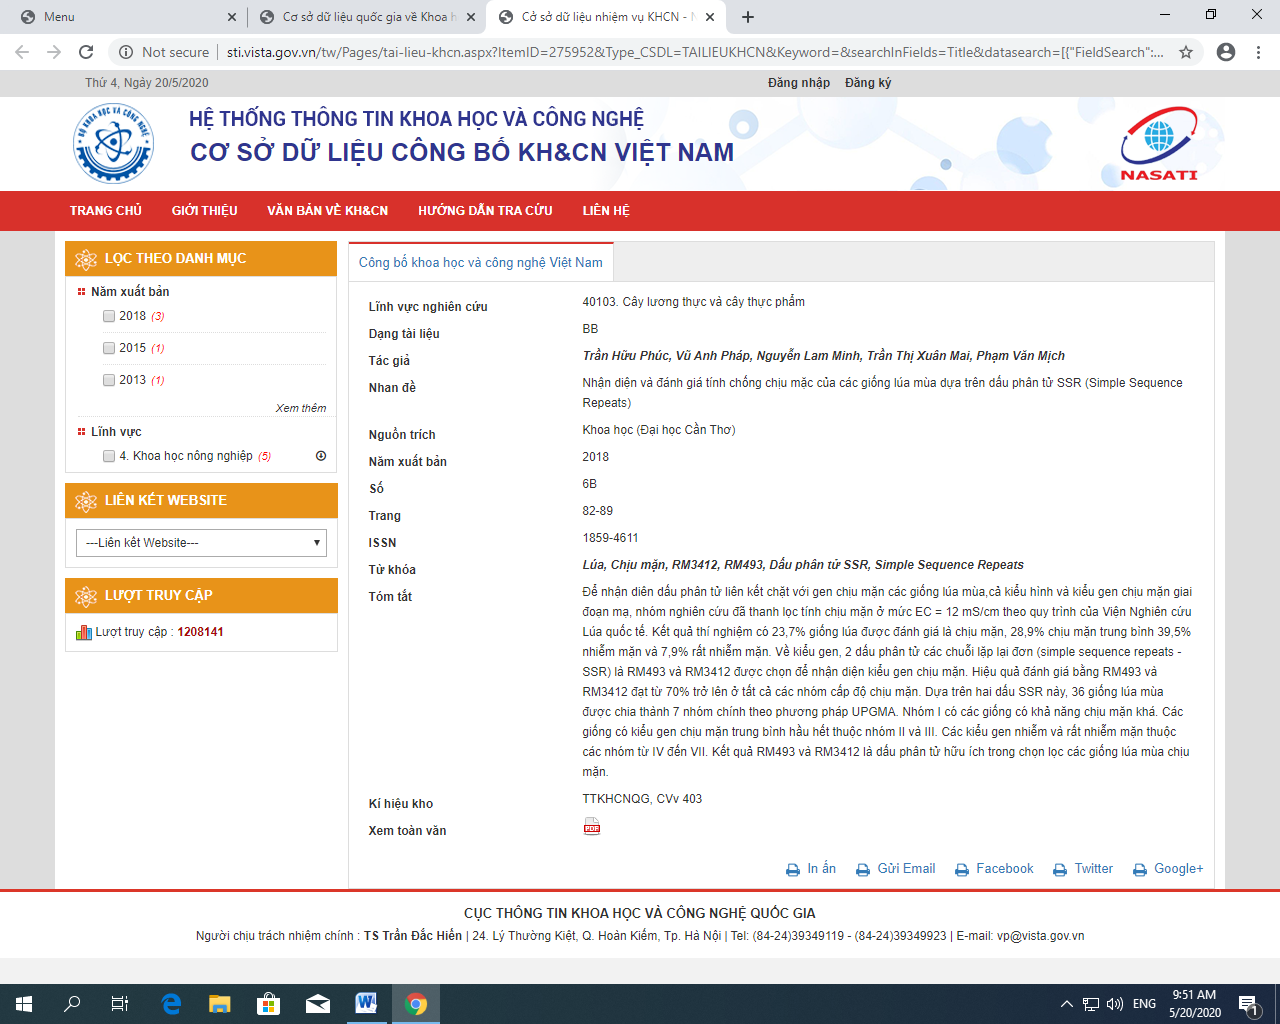This screenshot has height=1024, width=1280.
Task: Go to the GIỚI THIỆU menu item
Action: pos(204,211)
